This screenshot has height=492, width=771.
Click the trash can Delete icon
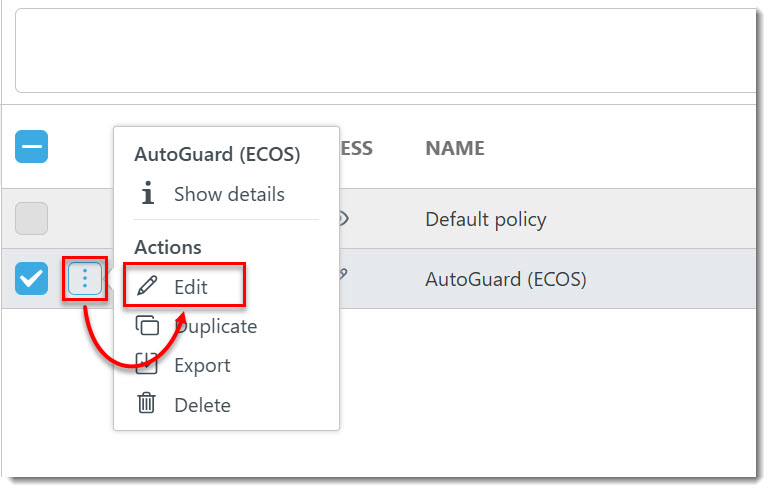click(x=147, y=404)
